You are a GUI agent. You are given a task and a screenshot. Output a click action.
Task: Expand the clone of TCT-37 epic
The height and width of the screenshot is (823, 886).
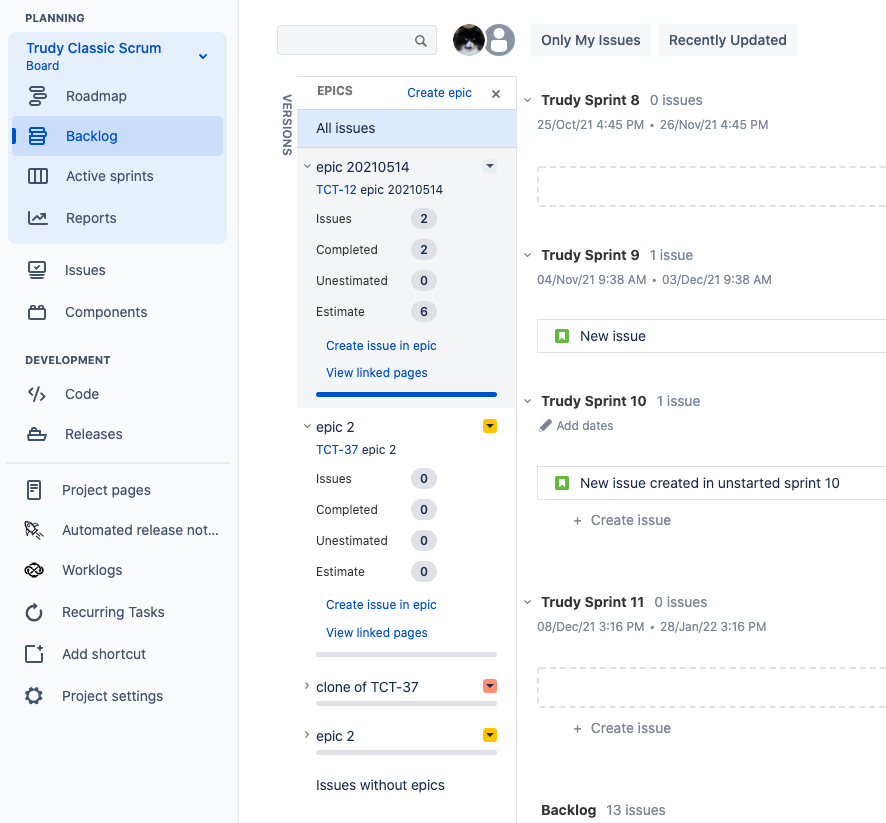coord(307,686)
